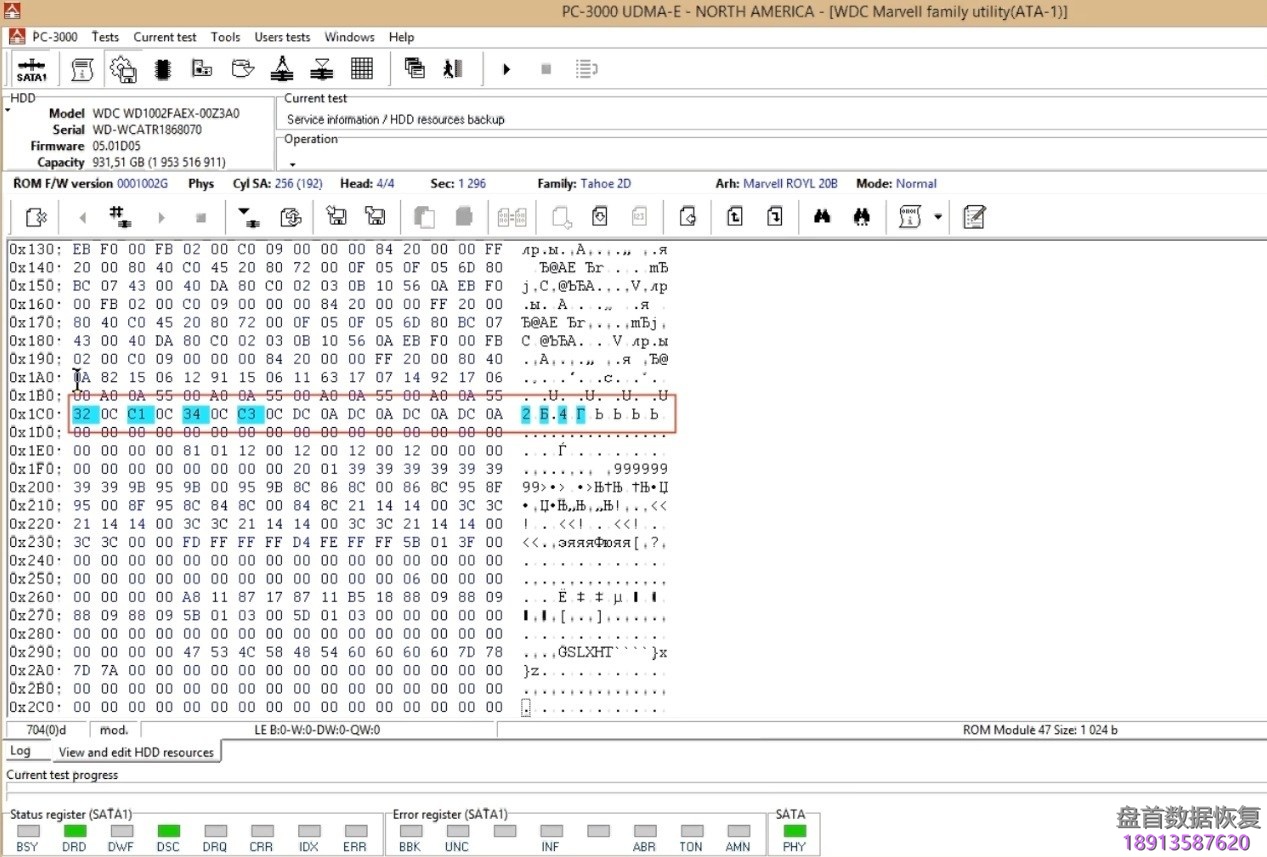Image resolution: width=1267 pixels, height=857 pixels.
Task: Click the go to sector hash icon
Action: pyautogui.click(x=121, y=217)
